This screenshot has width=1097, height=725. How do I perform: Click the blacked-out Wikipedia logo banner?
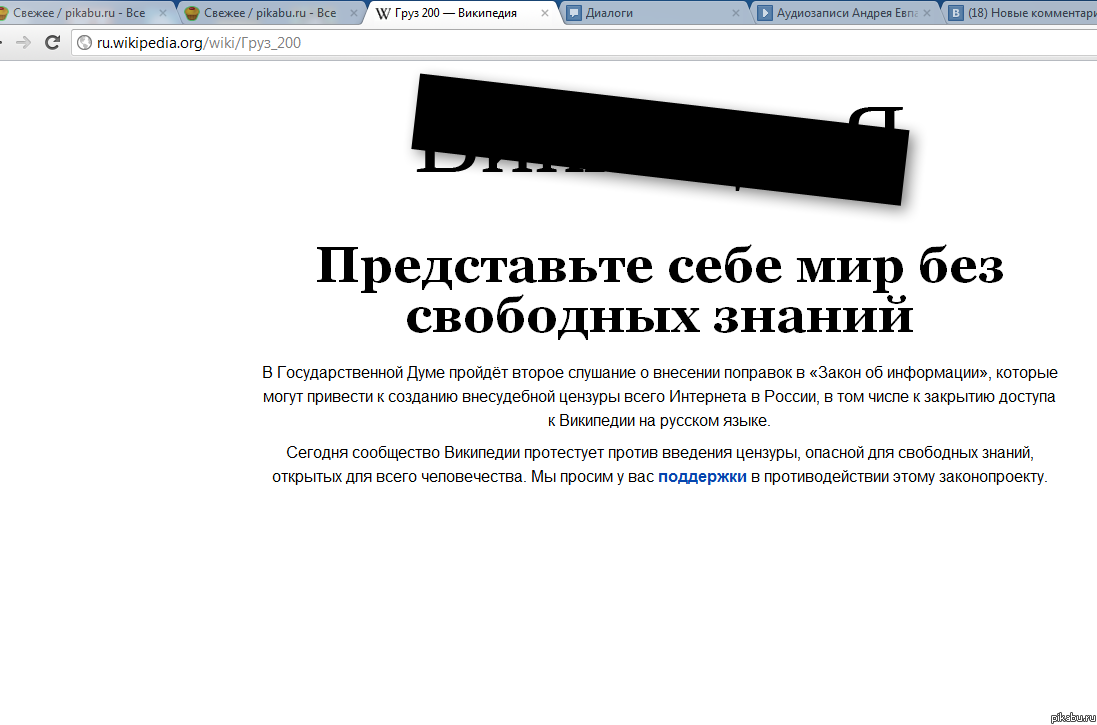(660, 140)
